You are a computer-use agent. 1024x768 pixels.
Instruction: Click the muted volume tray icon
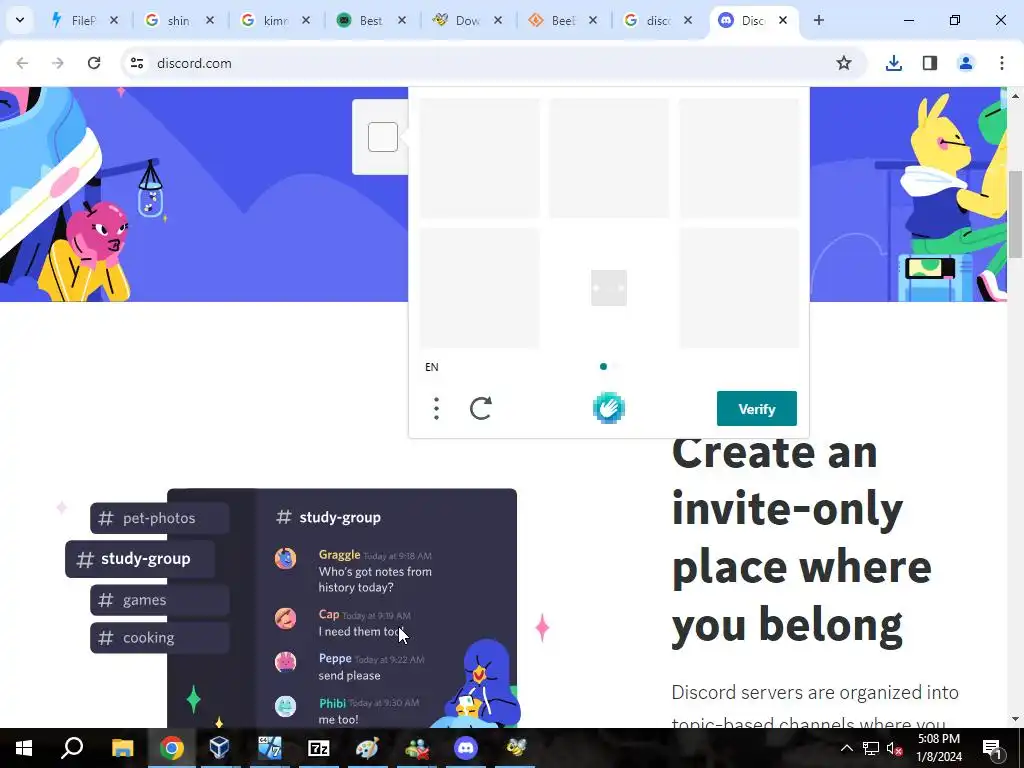(895, 748)
